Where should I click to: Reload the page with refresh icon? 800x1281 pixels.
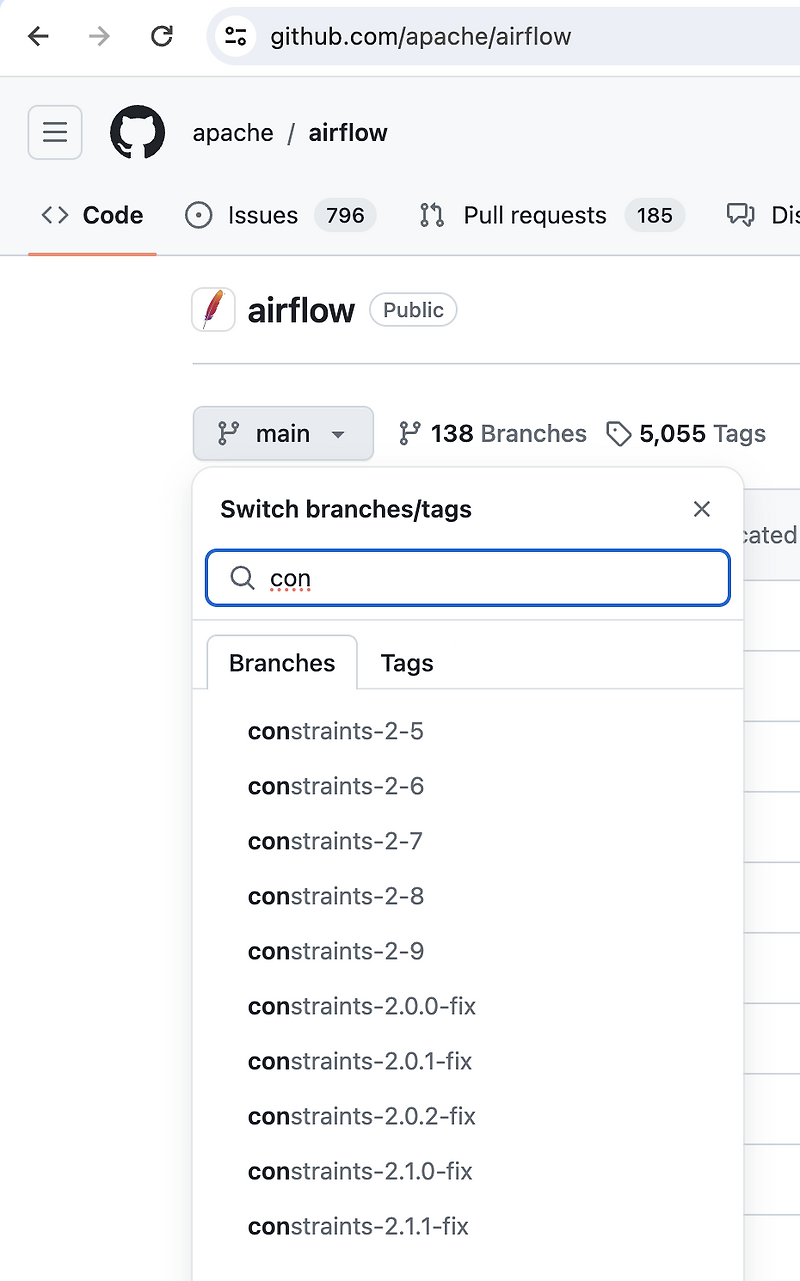(161, 37)
